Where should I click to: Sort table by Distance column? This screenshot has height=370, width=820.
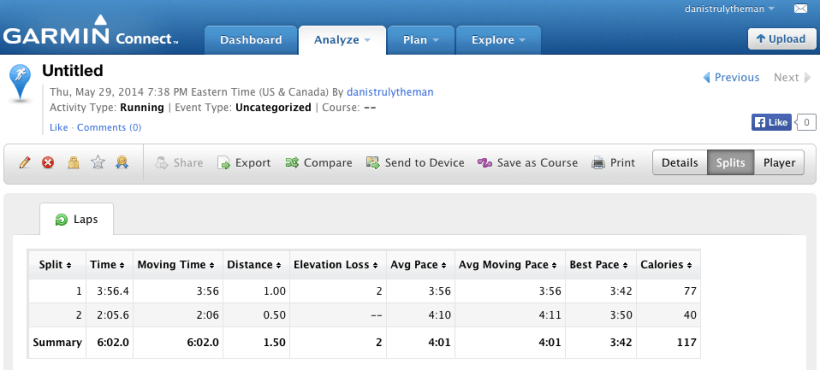click(256, 265)
